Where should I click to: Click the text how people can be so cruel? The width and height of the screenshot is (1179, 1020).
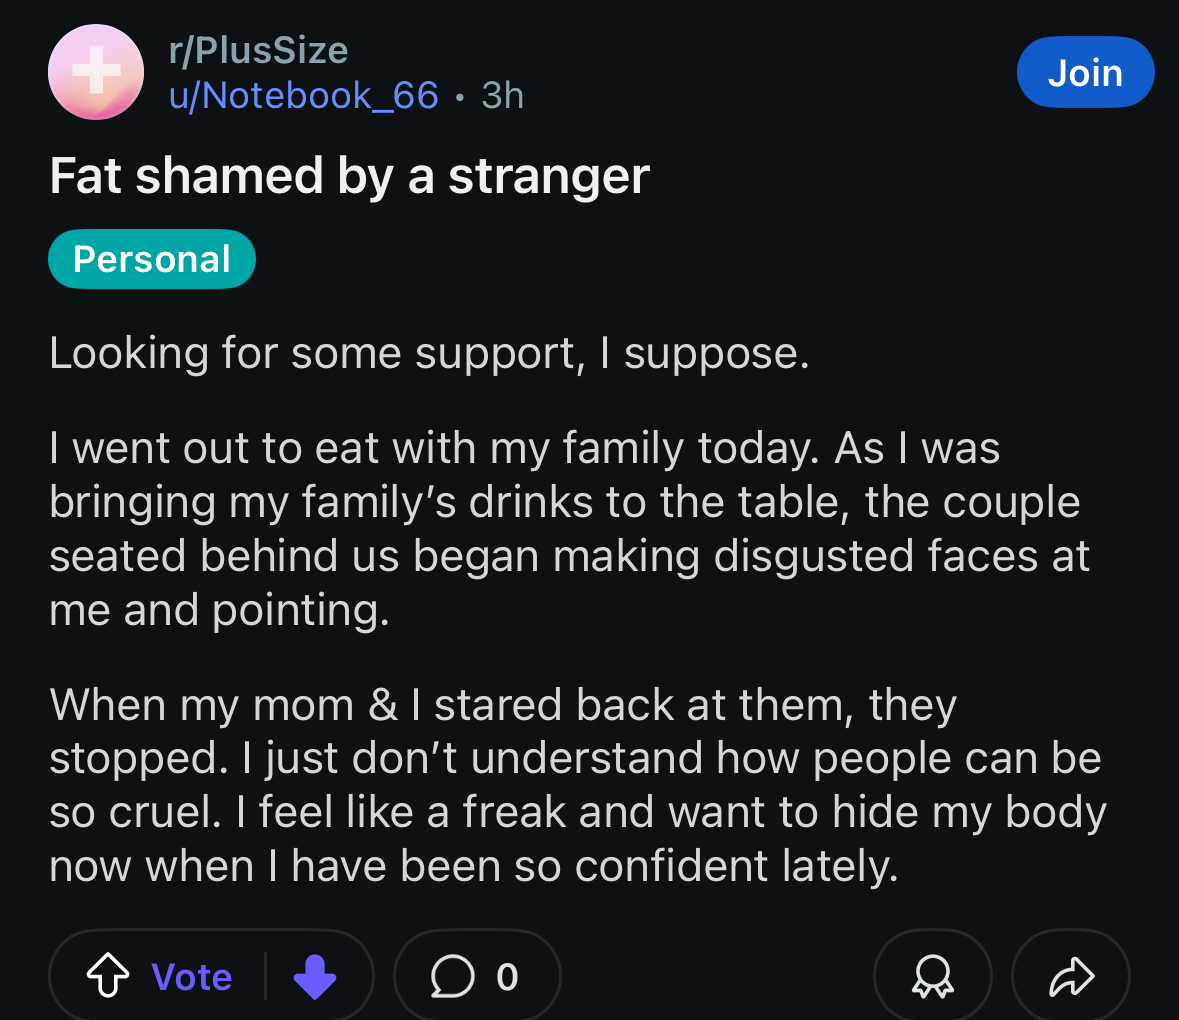[575, 785]
